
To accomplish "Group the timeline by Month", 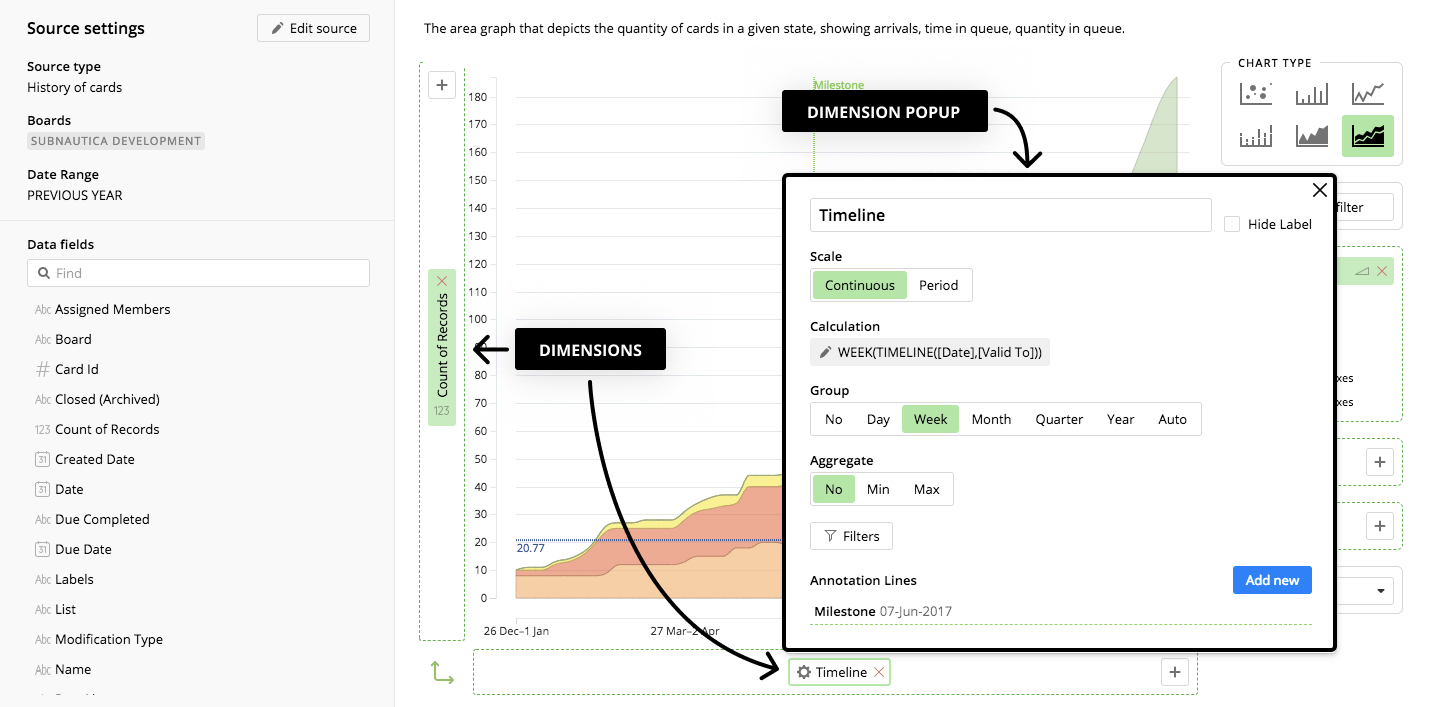I will coord(991,419).
